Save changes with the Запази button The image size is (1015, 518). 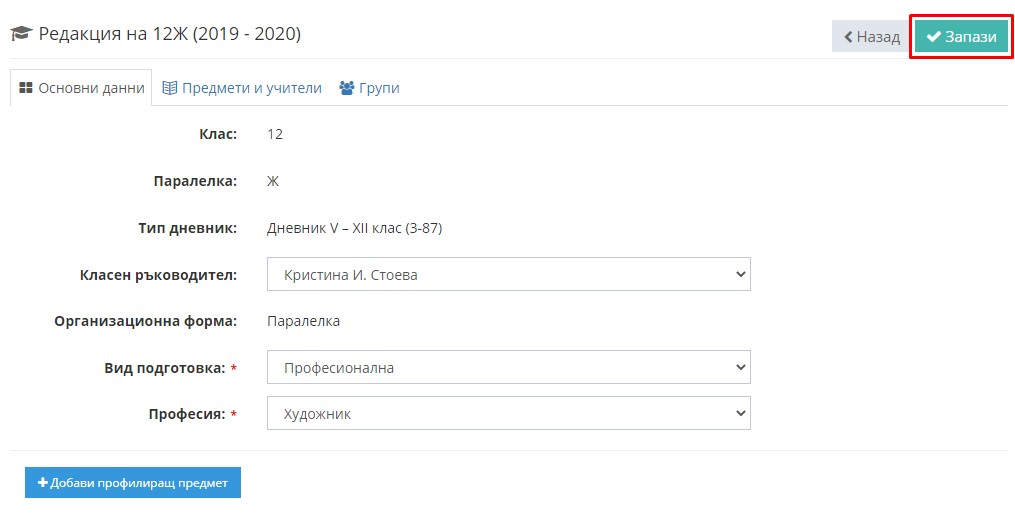click(x=962, y=37)
